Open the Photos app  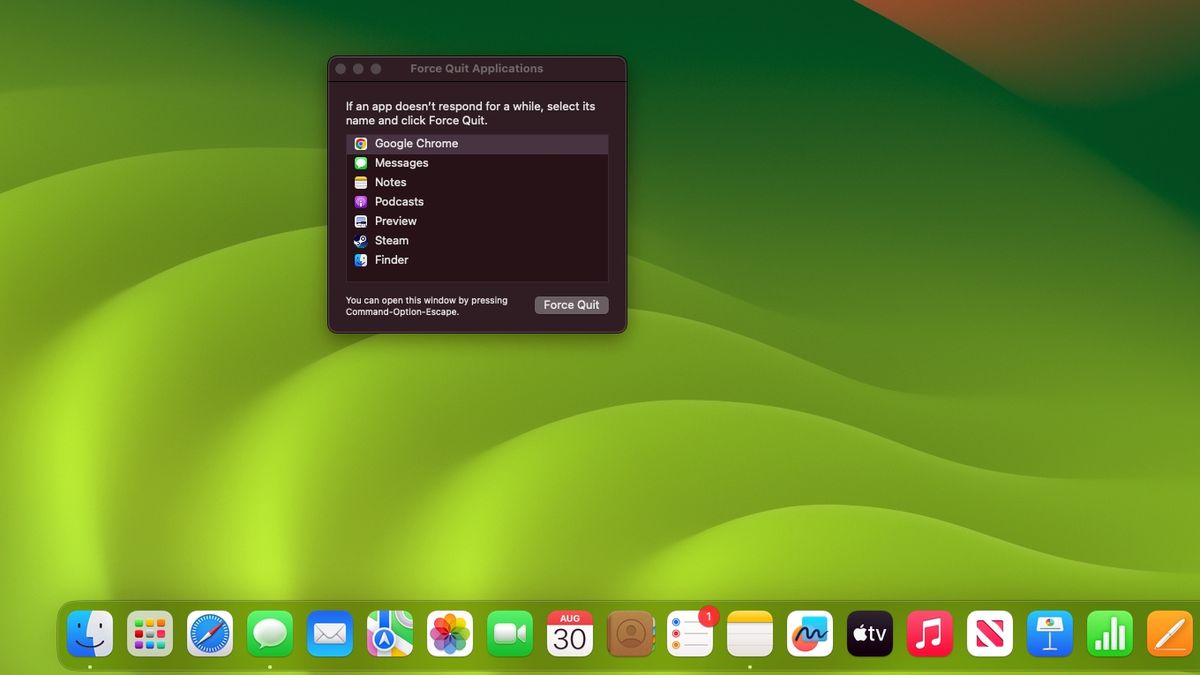coord(450,633)
